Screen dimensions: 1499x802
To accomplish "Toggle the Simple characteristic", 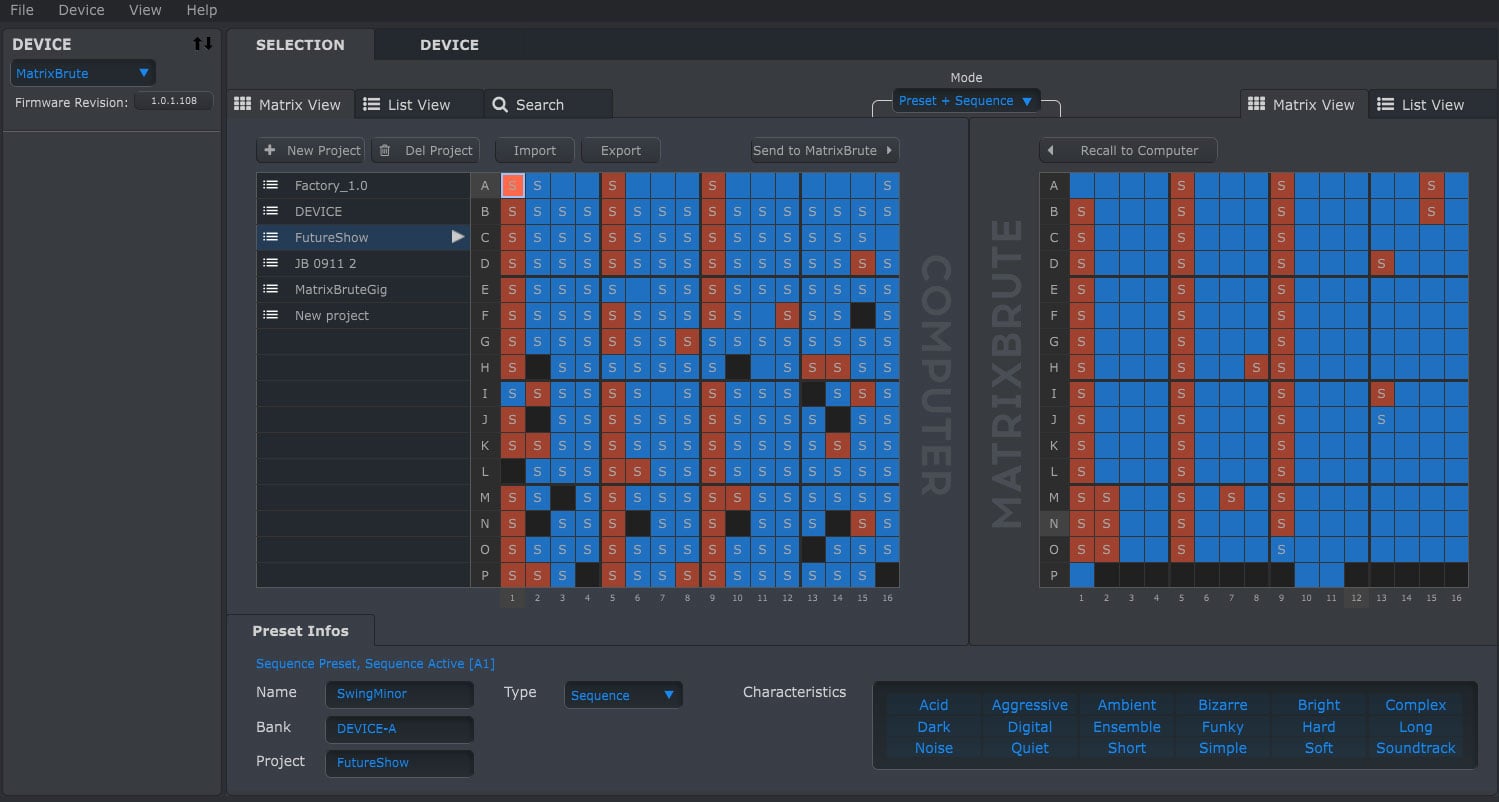I will click(1222, 748).
